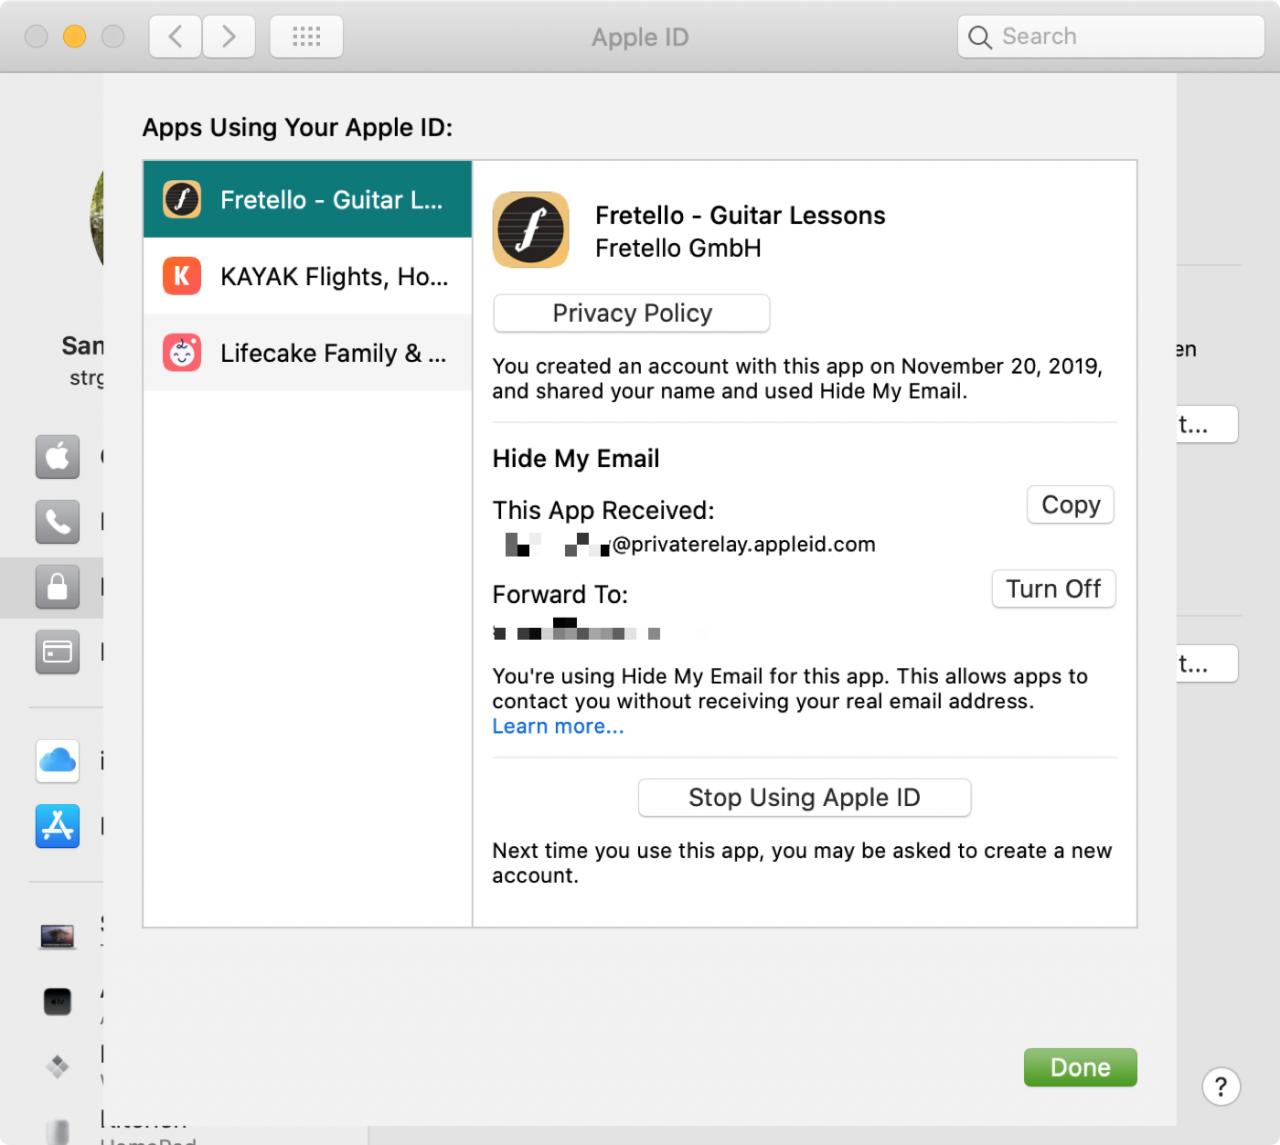Click the large Fretello logo icon

531,230
